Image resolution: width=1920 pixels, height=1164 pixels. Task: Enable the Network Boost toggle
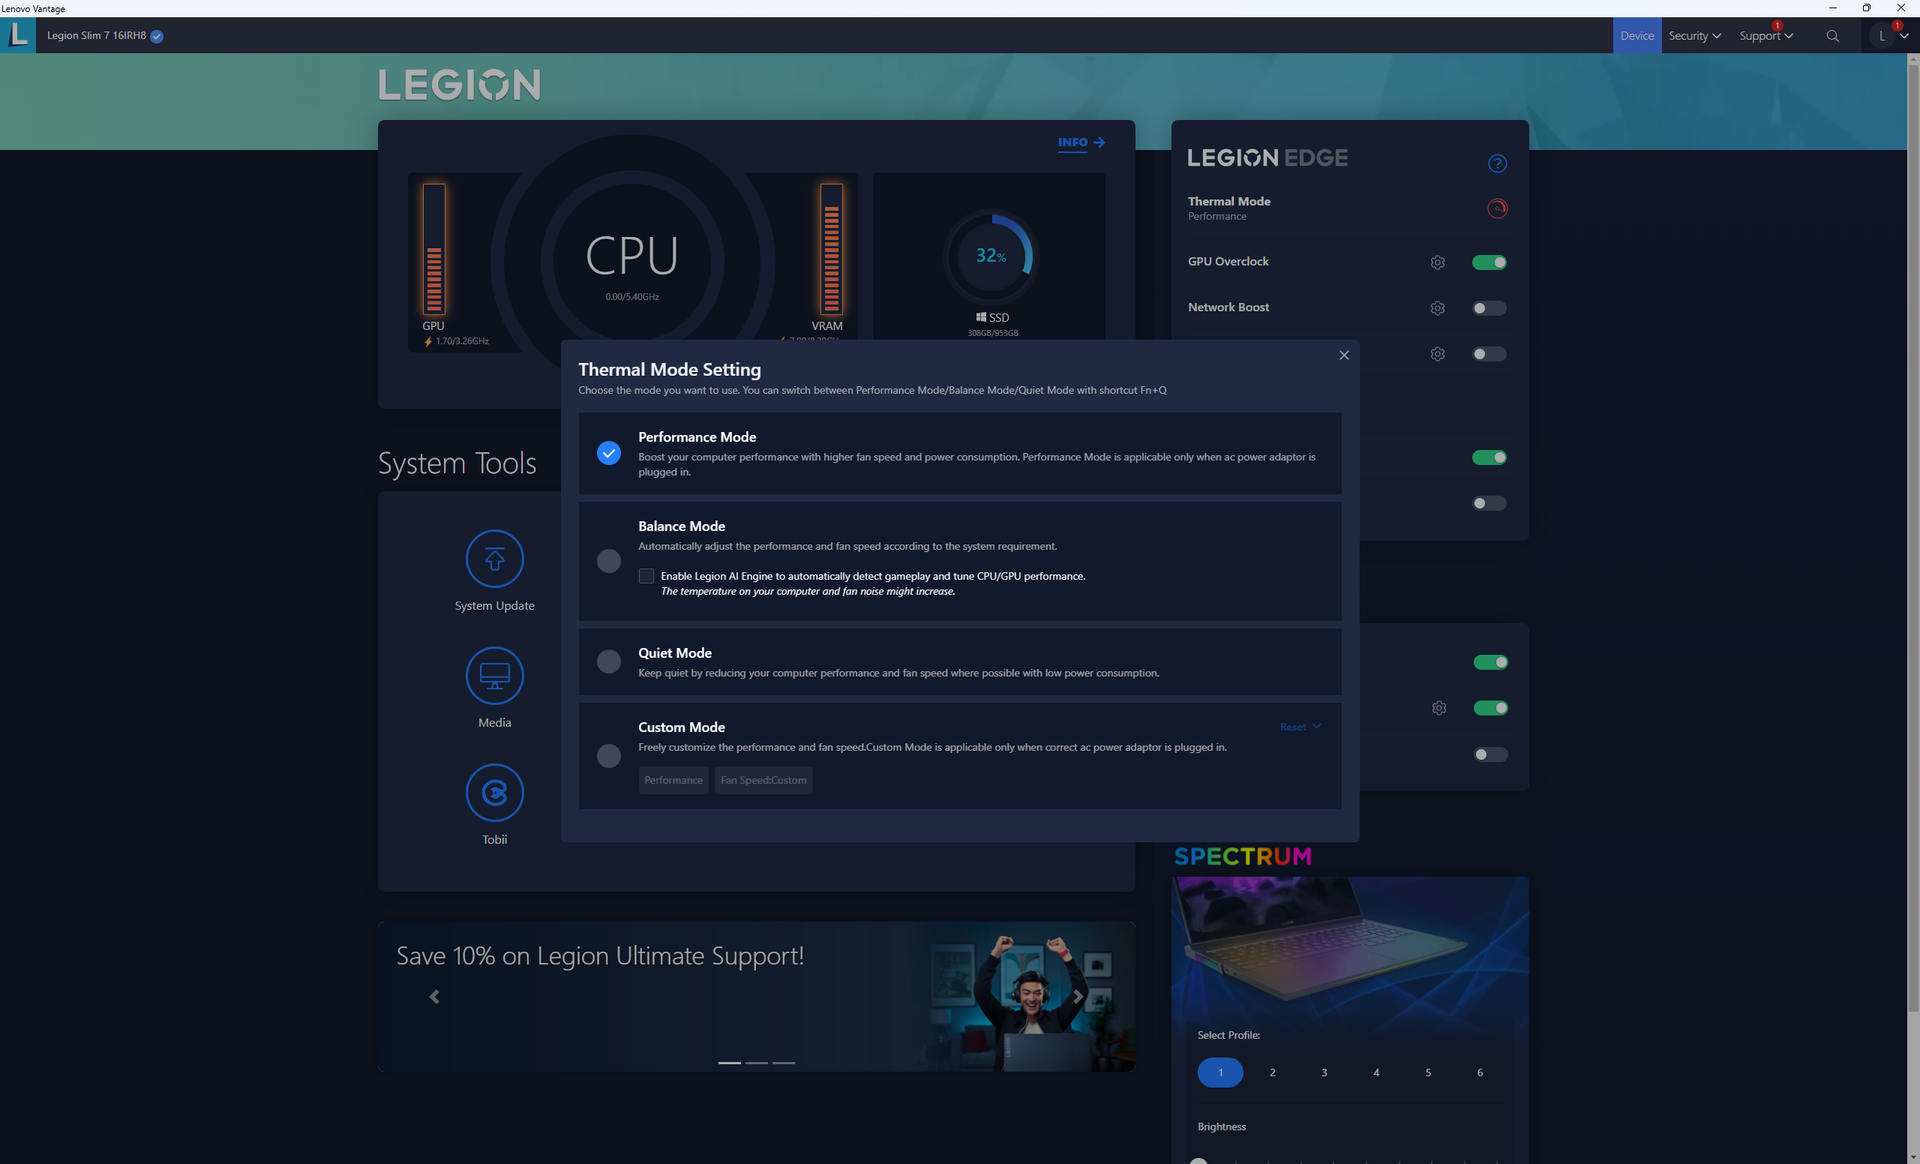point(1489,308)
